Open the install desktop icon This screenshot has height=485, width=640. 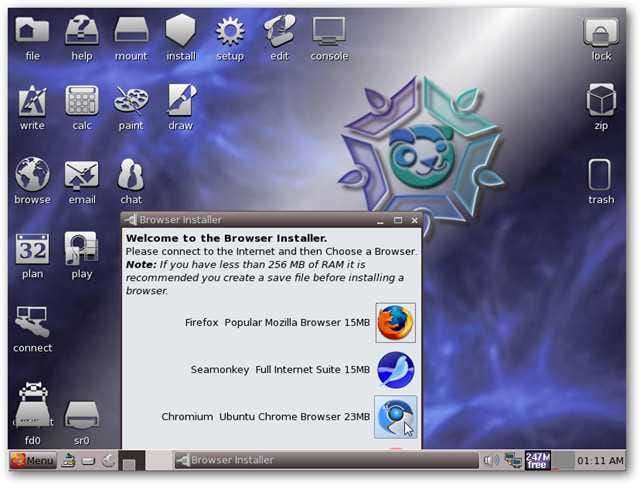[x=180, y=30]
